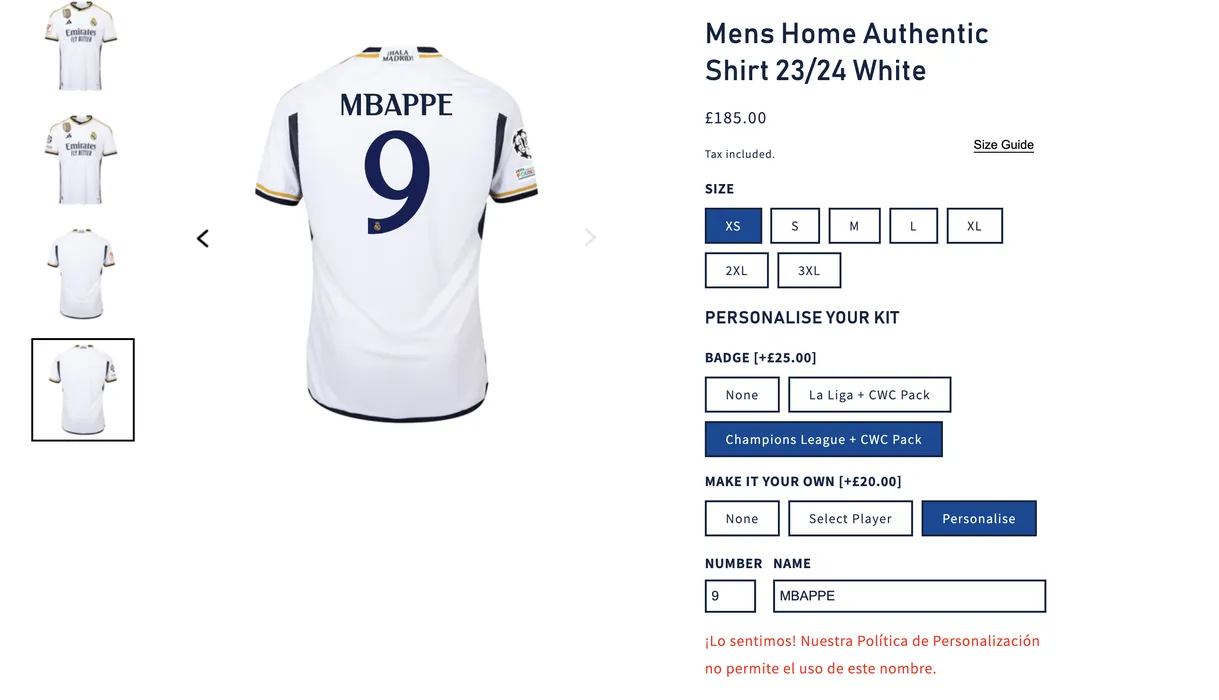Choose size S
Viewport: 1219px width, 700px height.
795,226
